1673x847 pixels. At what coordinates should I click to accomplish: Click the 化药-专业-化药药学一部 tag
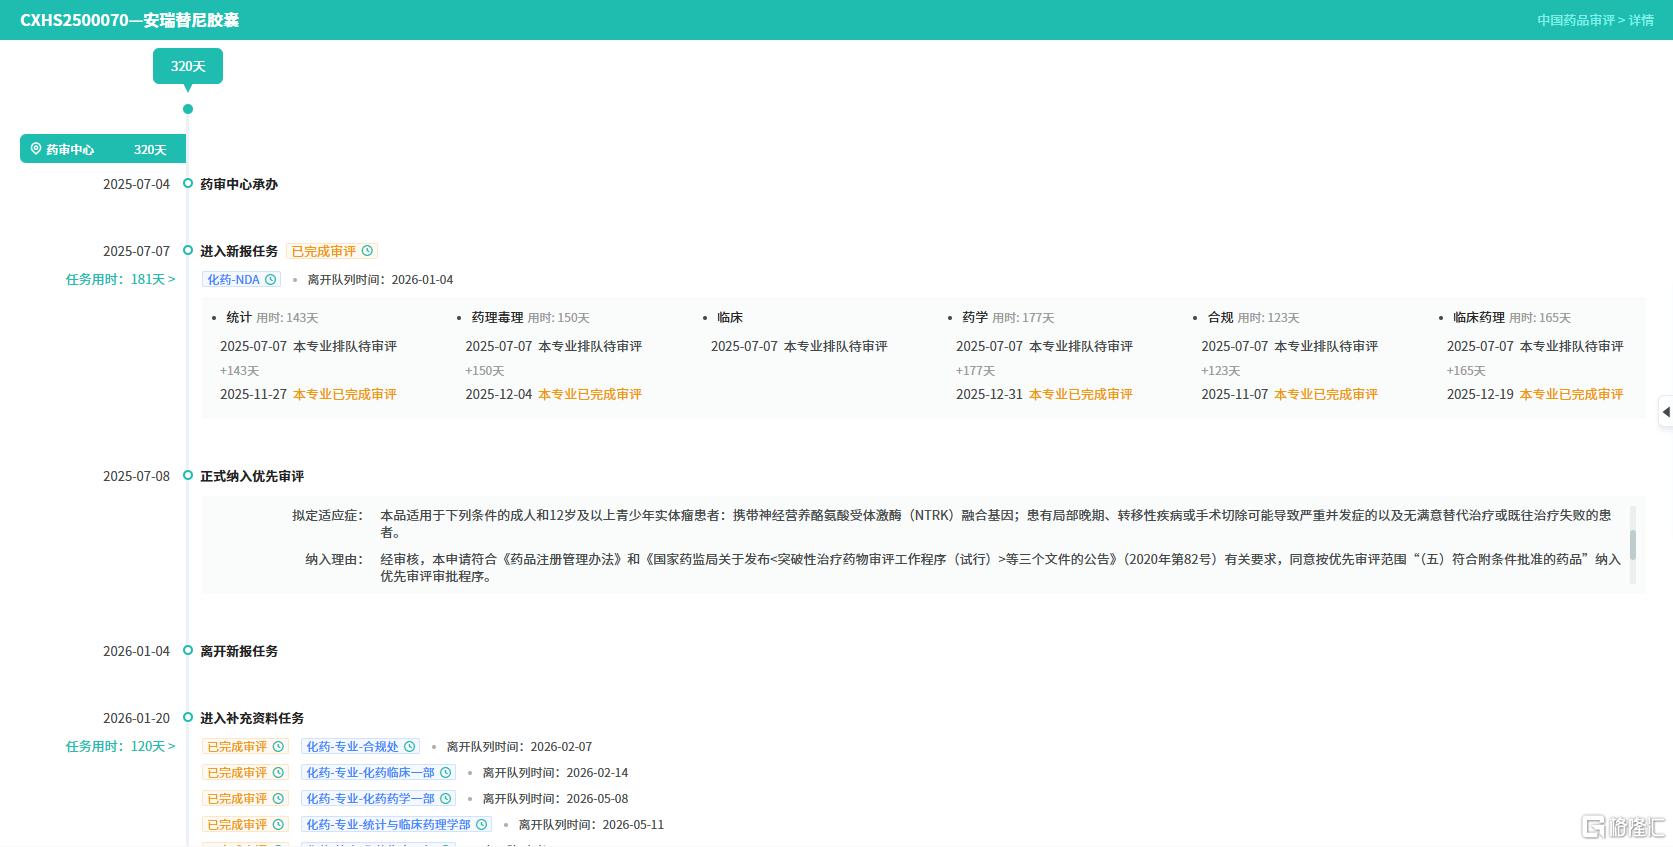pos(378,799)
